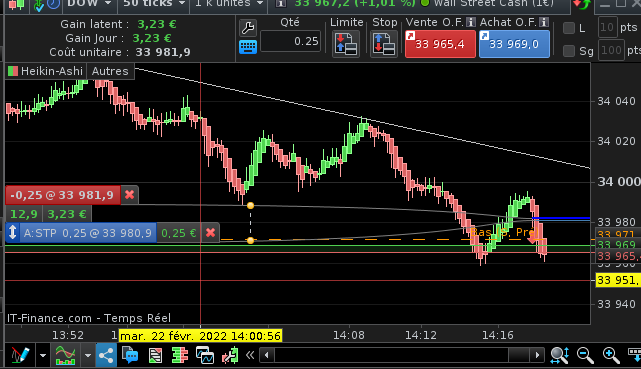Image resolution: width=641 pixels, height=369 pixels.
Task: Cancel the -0,25 @ 33 981,9 position
Action: click(x=130, y=195)
